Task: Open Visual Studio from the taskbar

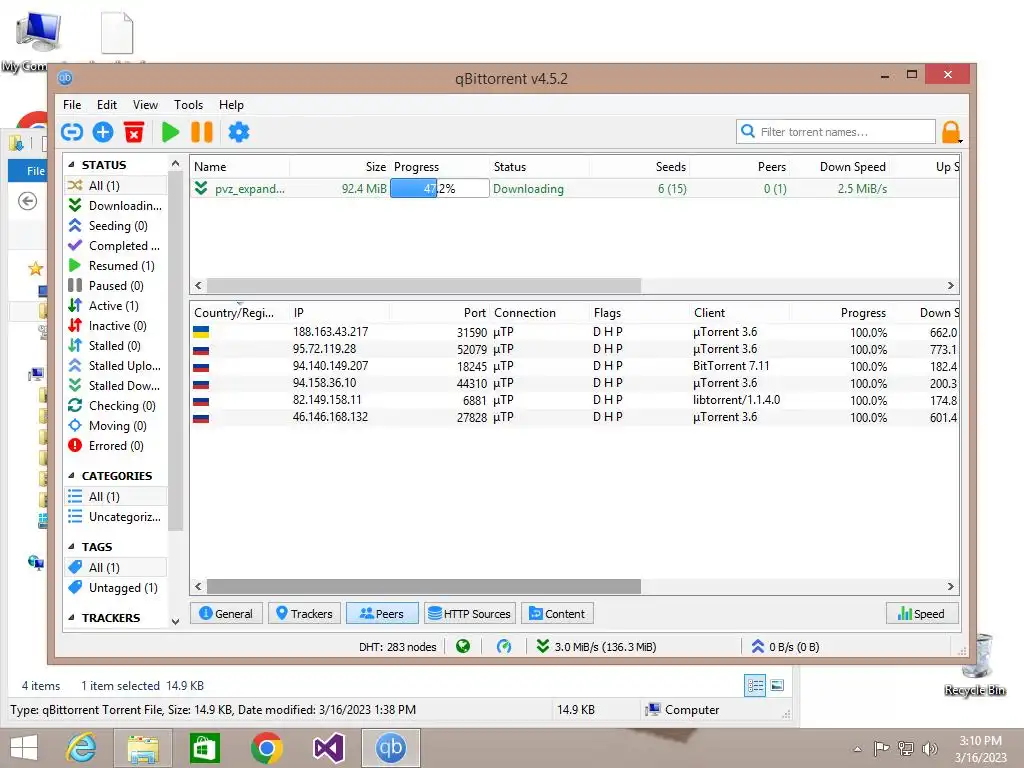Action: [x=328, y=748]
